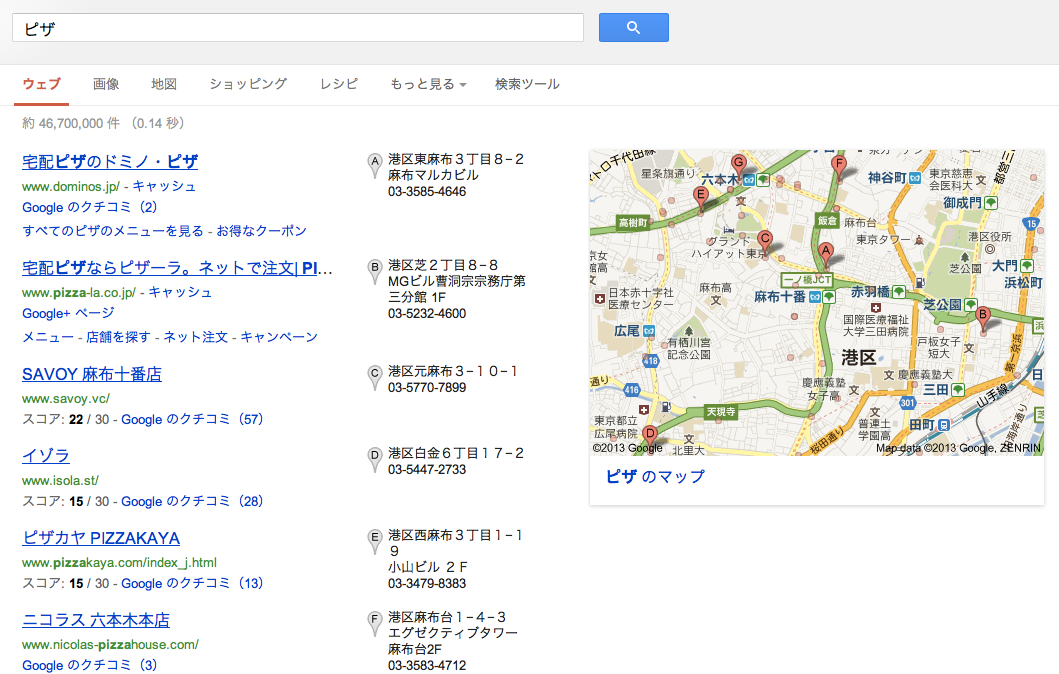Click the 03-3585-4646 phone number
Image resolution: width=1059 pixels, height=674 pixels.
point(427,192)
